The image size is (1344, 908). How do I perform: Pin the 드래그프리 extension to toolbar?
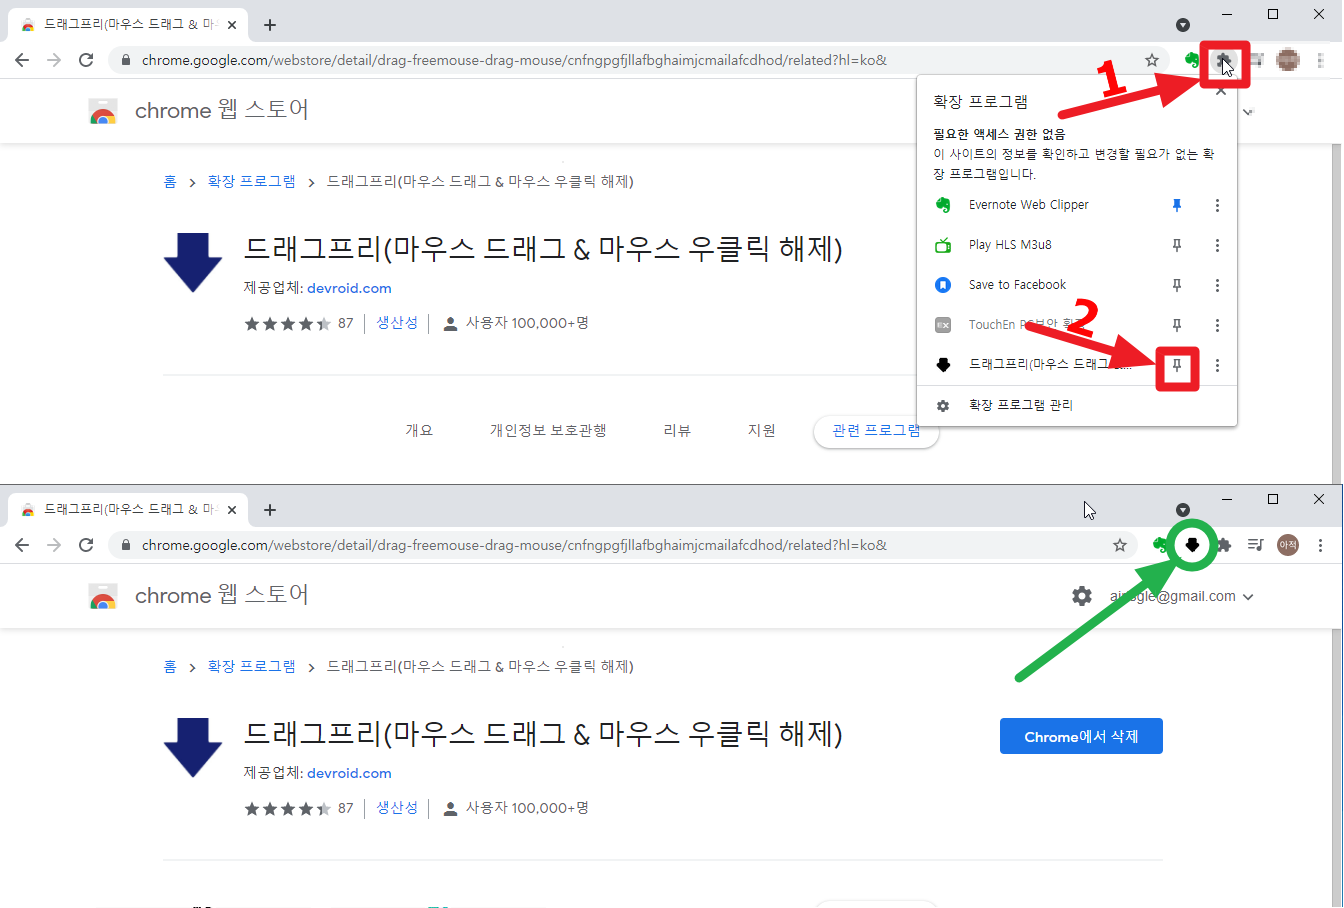(1177, 366)
